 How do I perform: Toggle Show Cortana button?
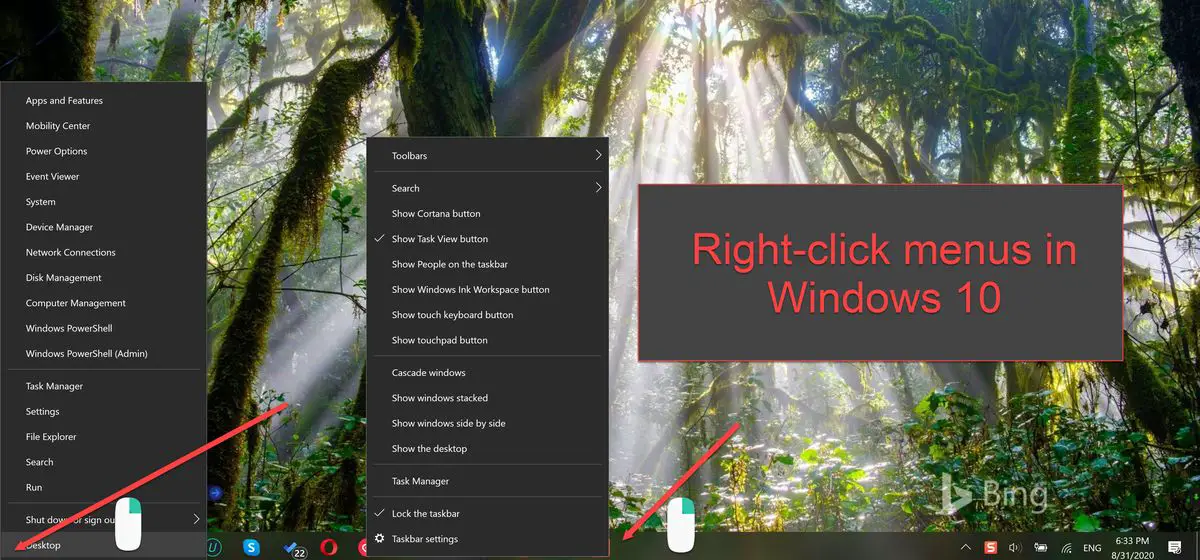[487, 213]
